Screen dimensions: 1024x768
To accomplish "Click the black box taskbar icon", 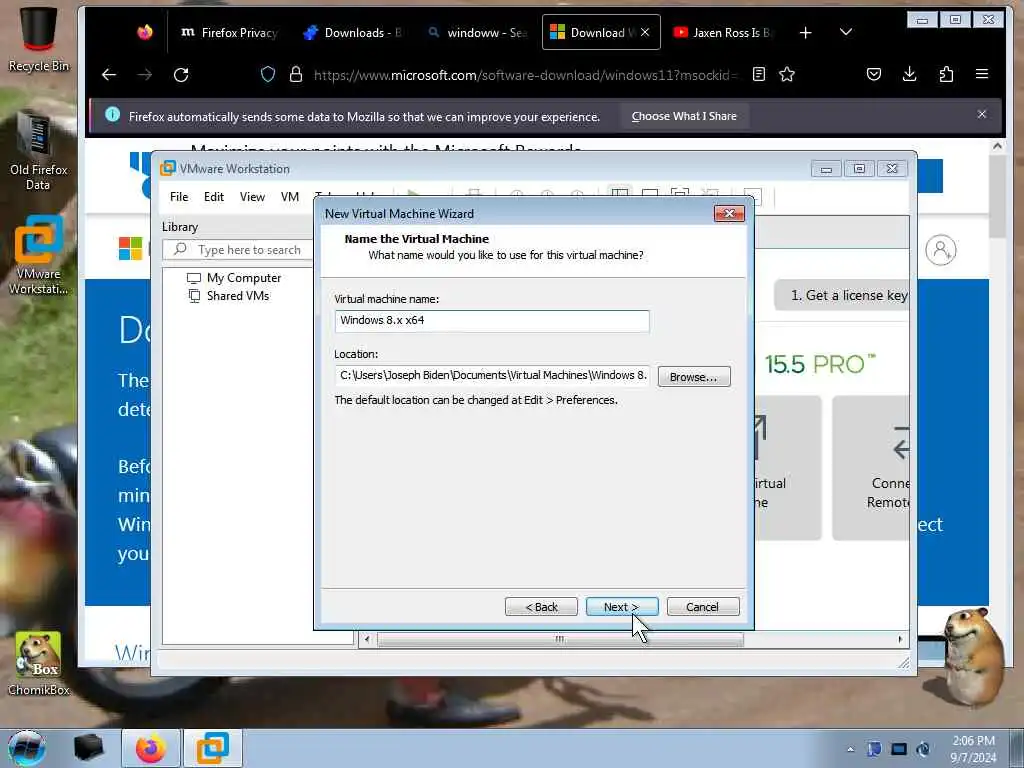I will tap(88, 748).
